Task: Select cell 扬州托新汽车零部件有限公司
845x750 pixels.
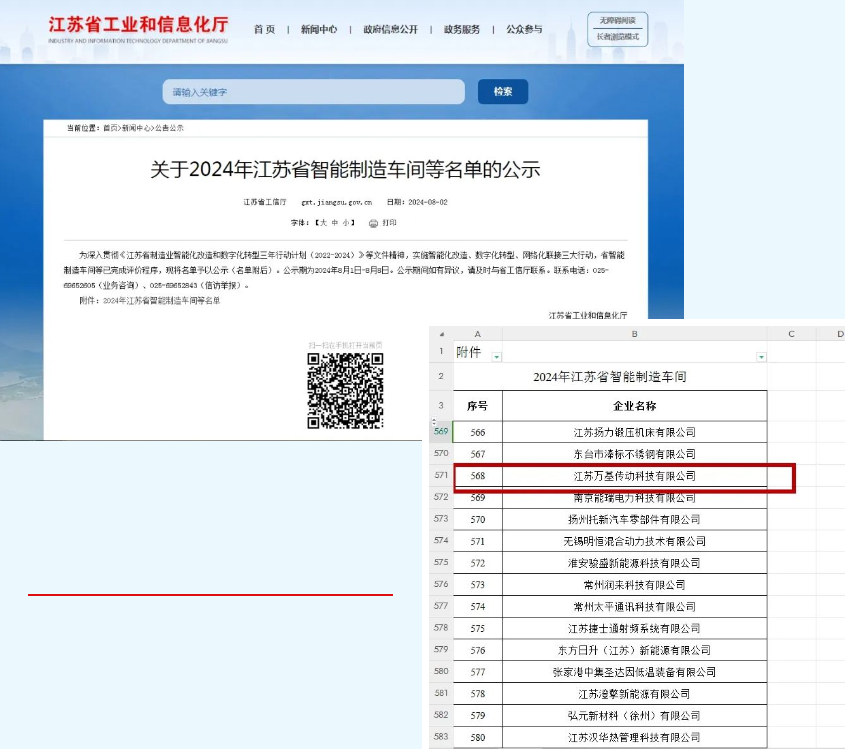Action: tap(634, 519)
